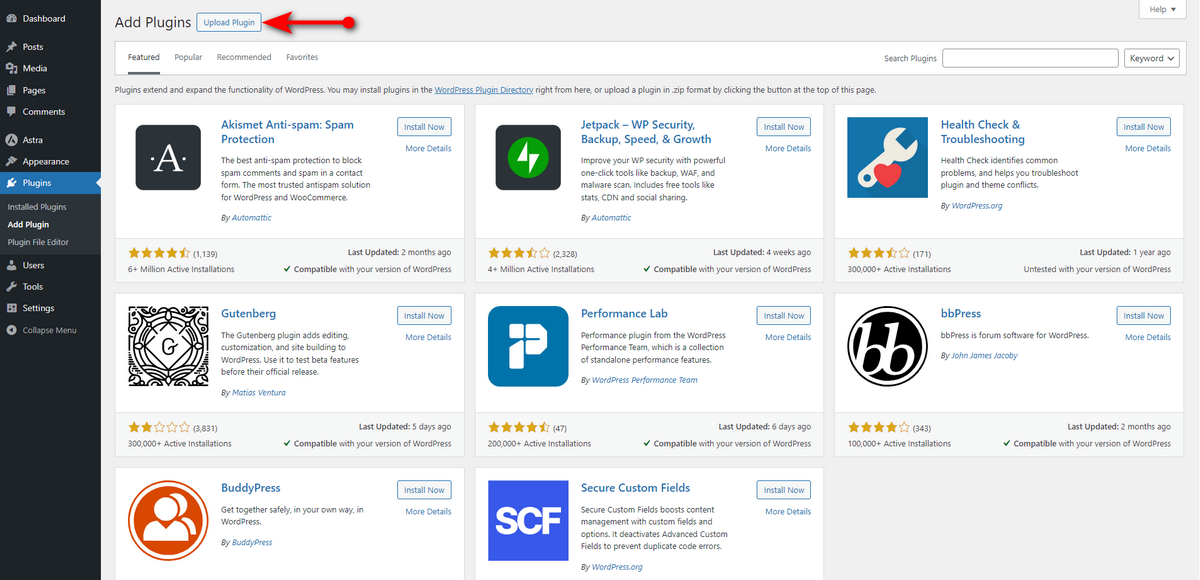Open the Help dropdown tab

tap(1163, 9)
